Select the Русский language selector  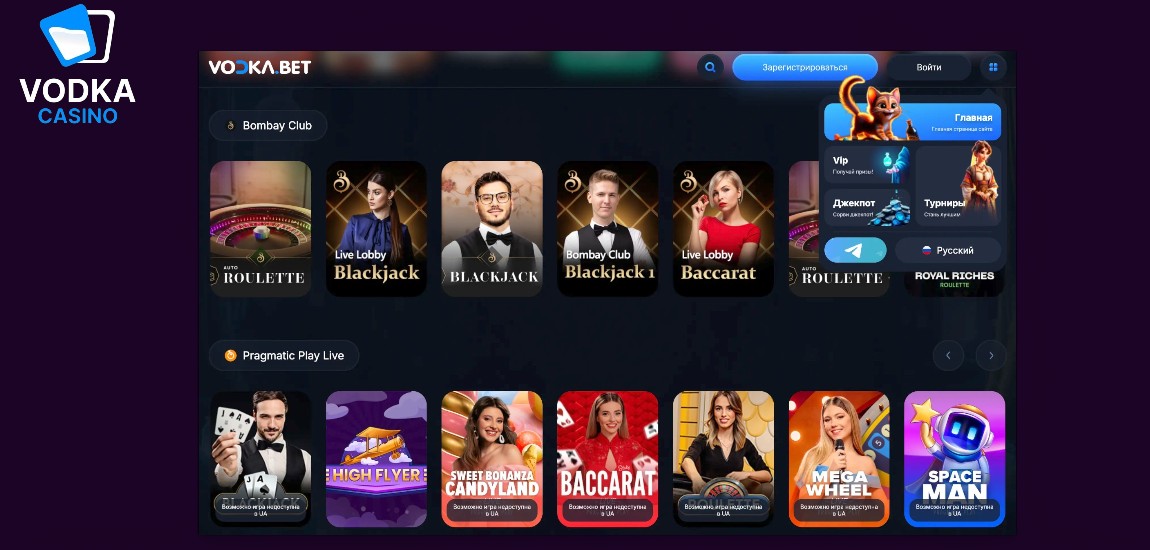pos(948,250)
